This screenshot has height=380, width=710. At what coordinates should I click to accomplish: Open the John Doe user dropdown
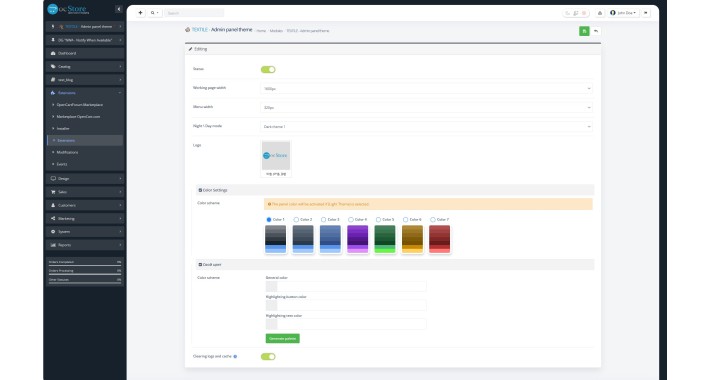point(624,13)
